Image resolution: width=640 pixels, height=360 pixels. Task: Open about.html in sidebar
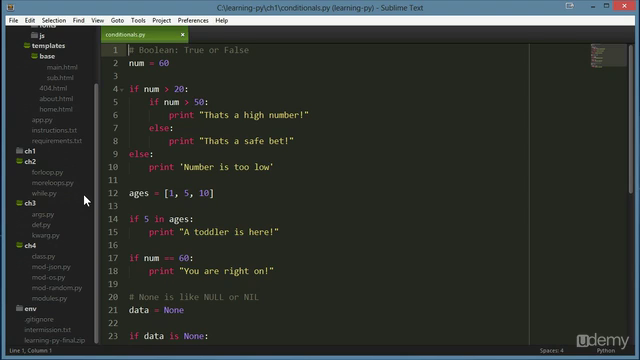56,99
